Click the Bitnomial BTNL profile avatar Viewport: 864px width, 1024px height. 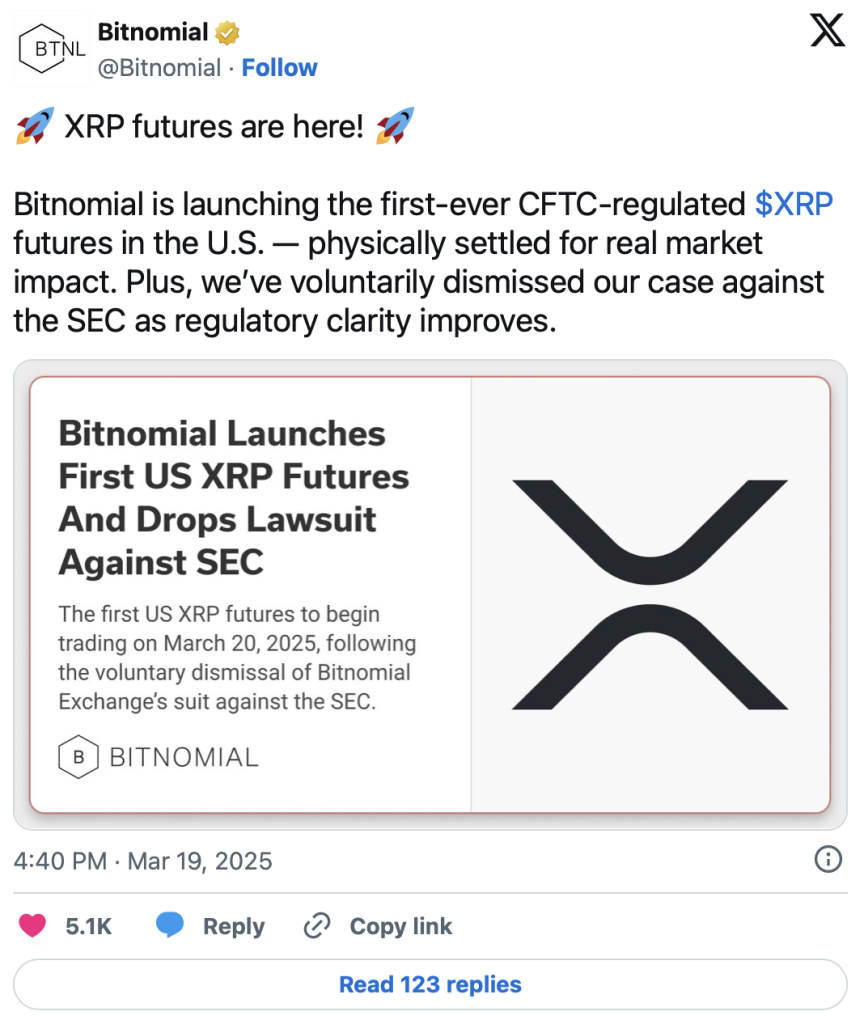52,49
